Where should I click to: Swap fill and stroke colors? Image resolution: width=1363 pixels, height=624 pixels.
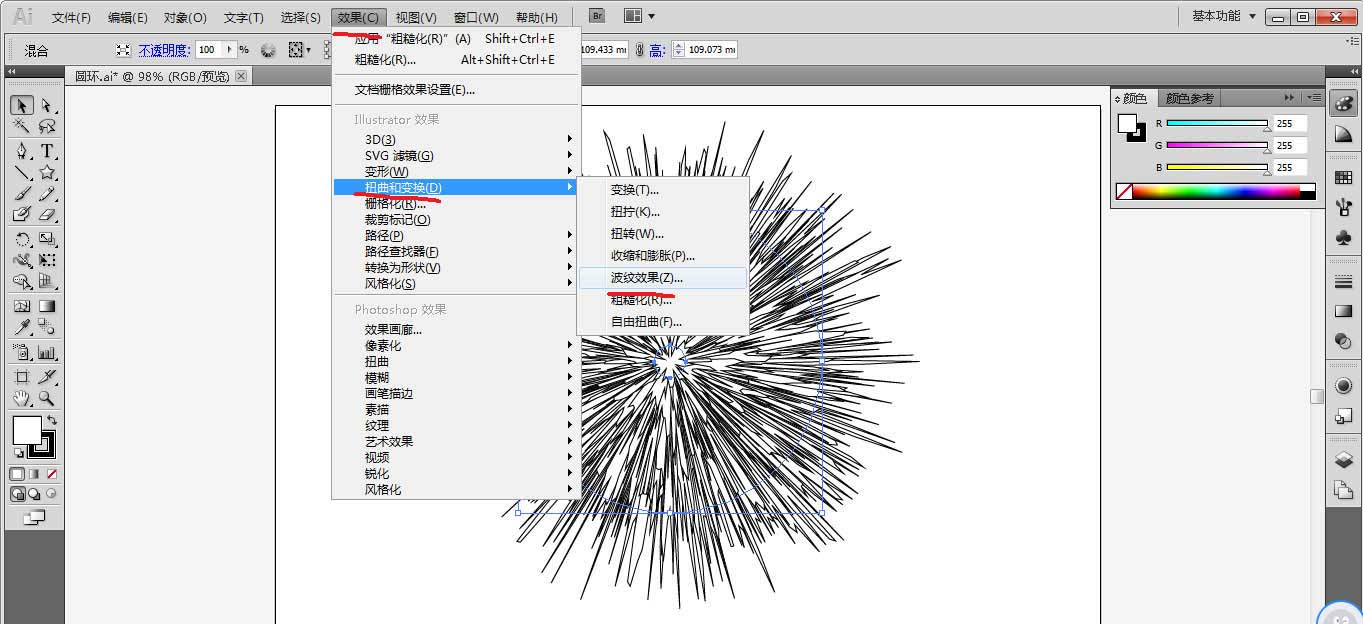click(x=52, y=420)
